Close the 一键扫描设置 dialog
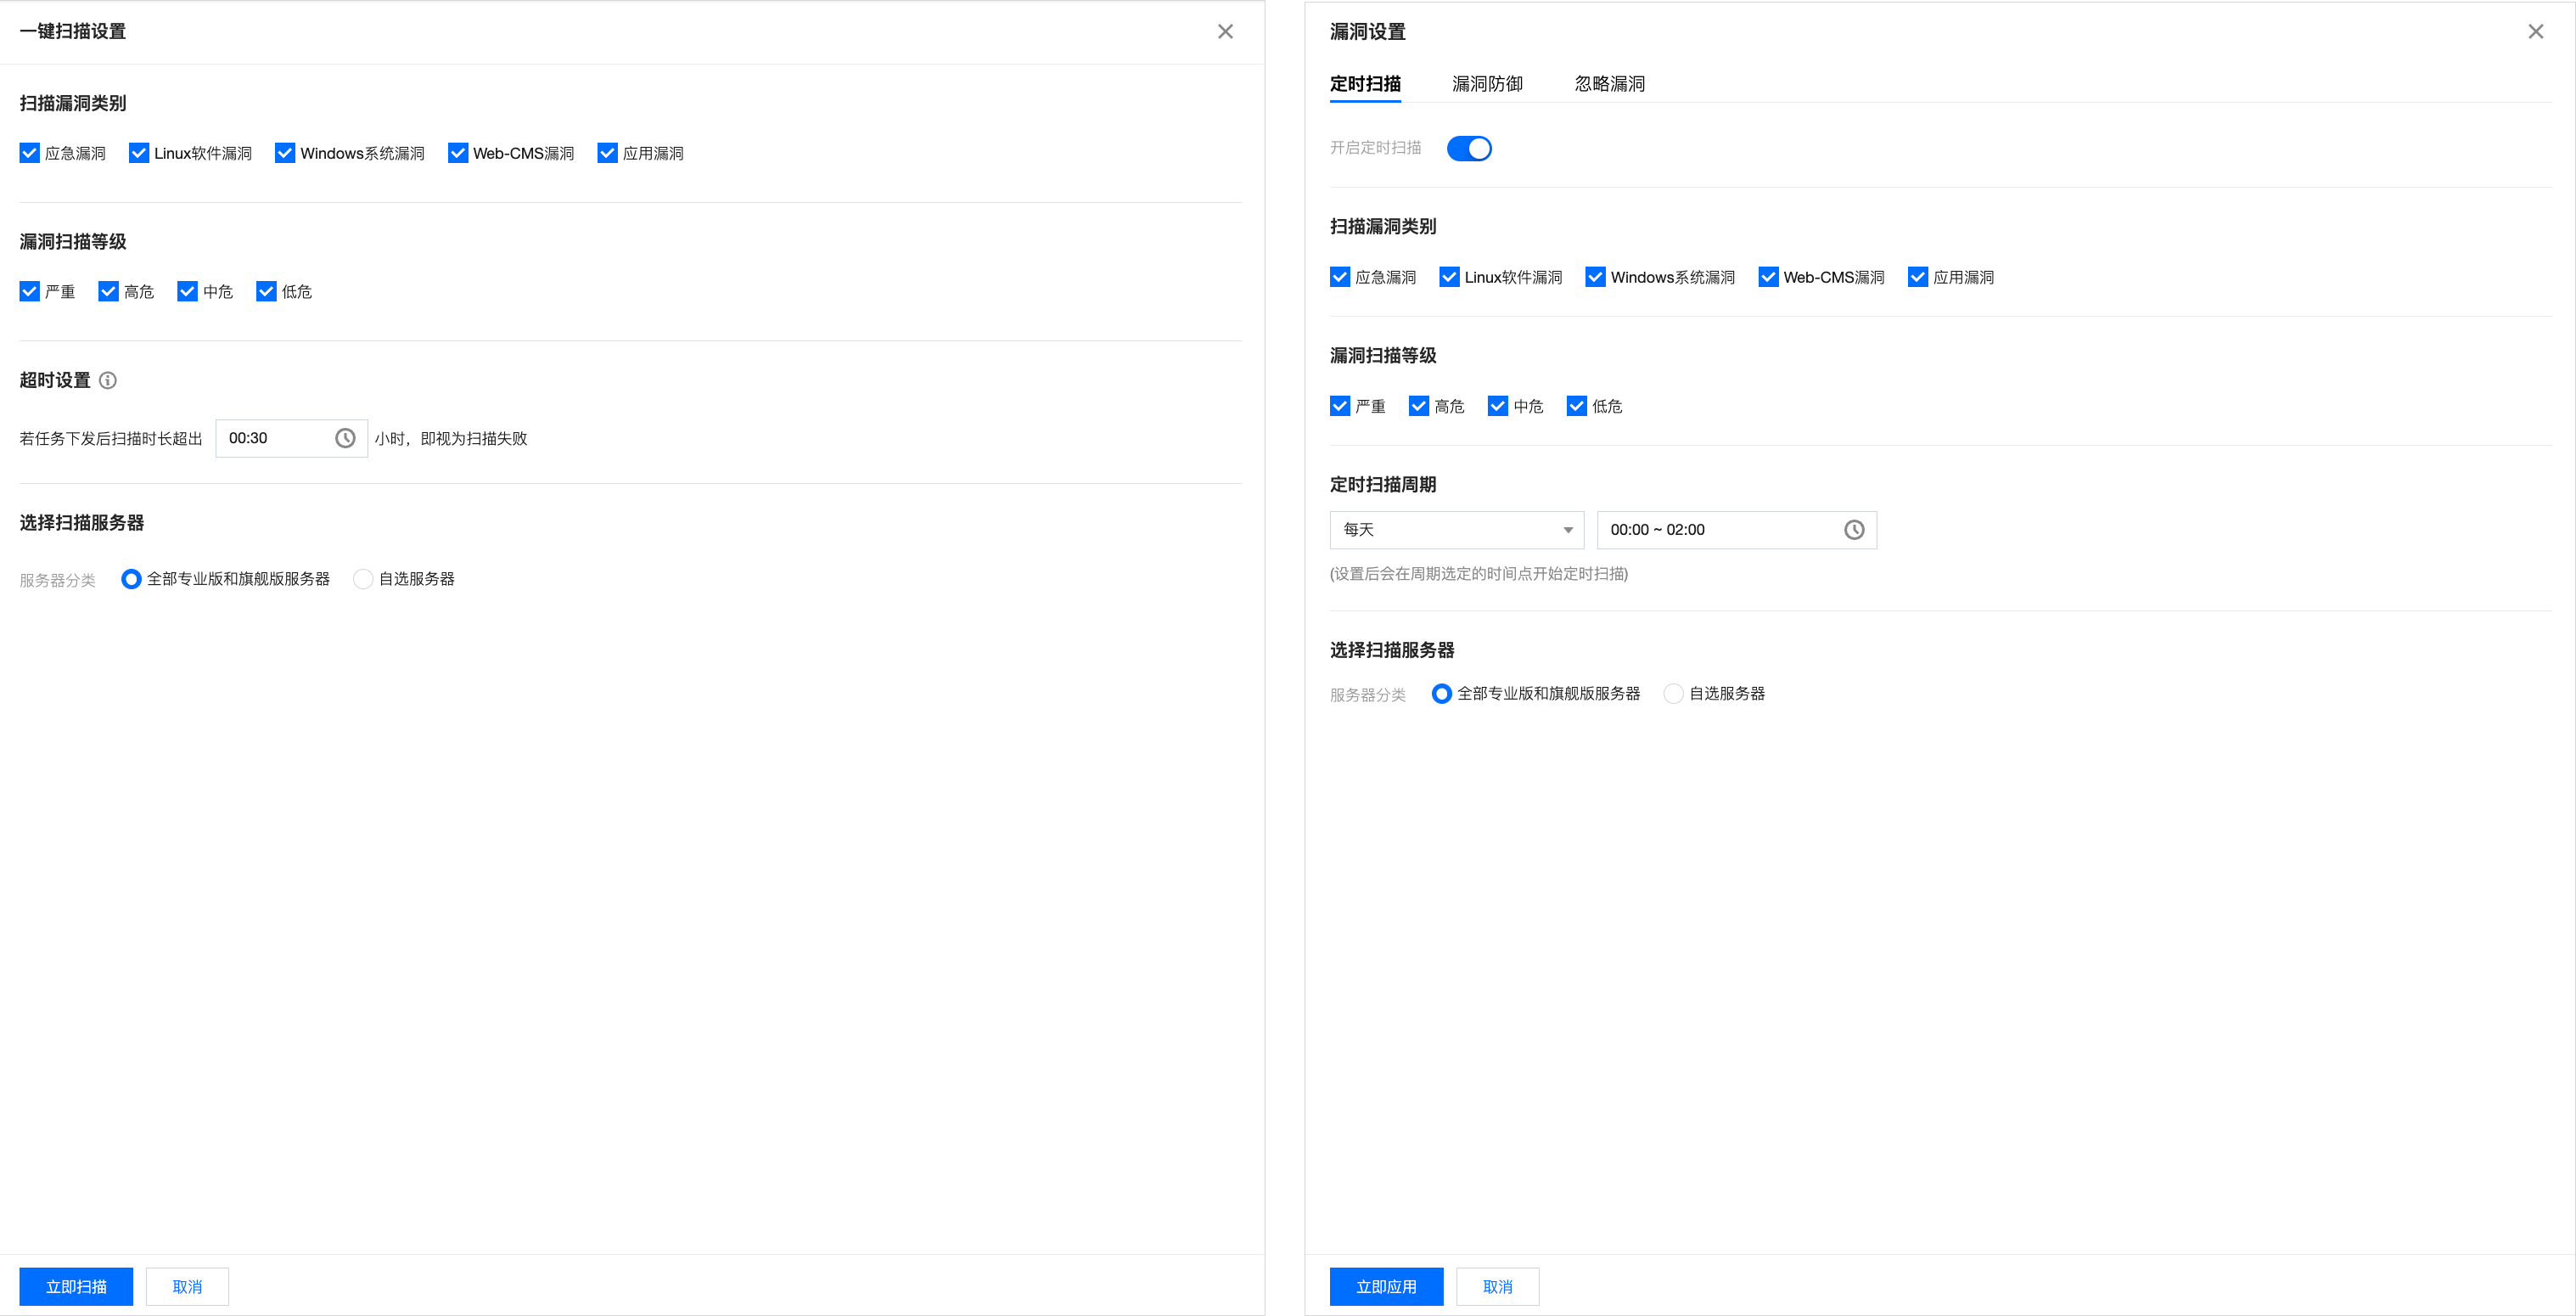The image size is (2576, 1316). [x=1225, y=32]
